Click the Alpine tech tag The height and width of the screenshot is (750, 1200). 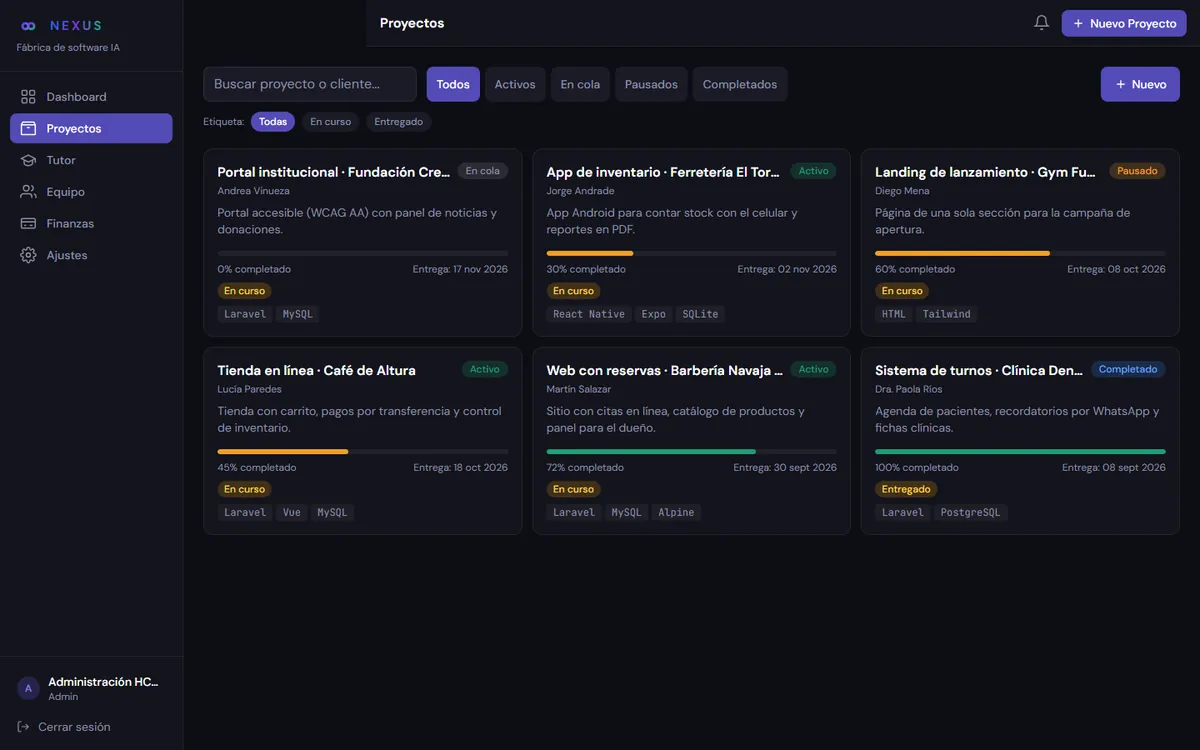click(676, 512)
